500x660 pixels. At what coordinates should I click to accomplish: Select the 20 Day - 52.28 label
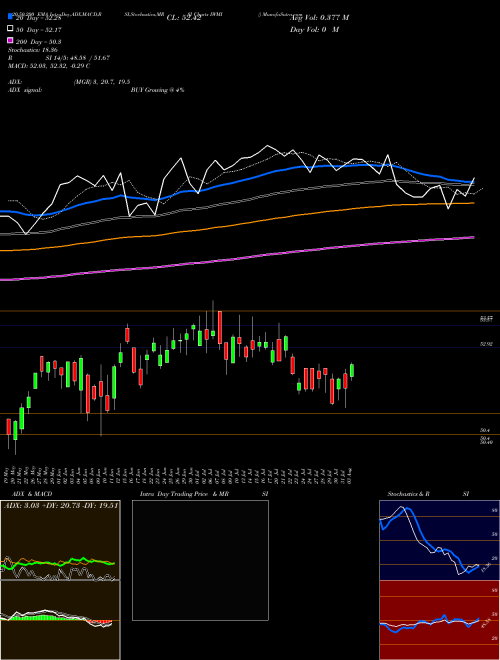39,18
